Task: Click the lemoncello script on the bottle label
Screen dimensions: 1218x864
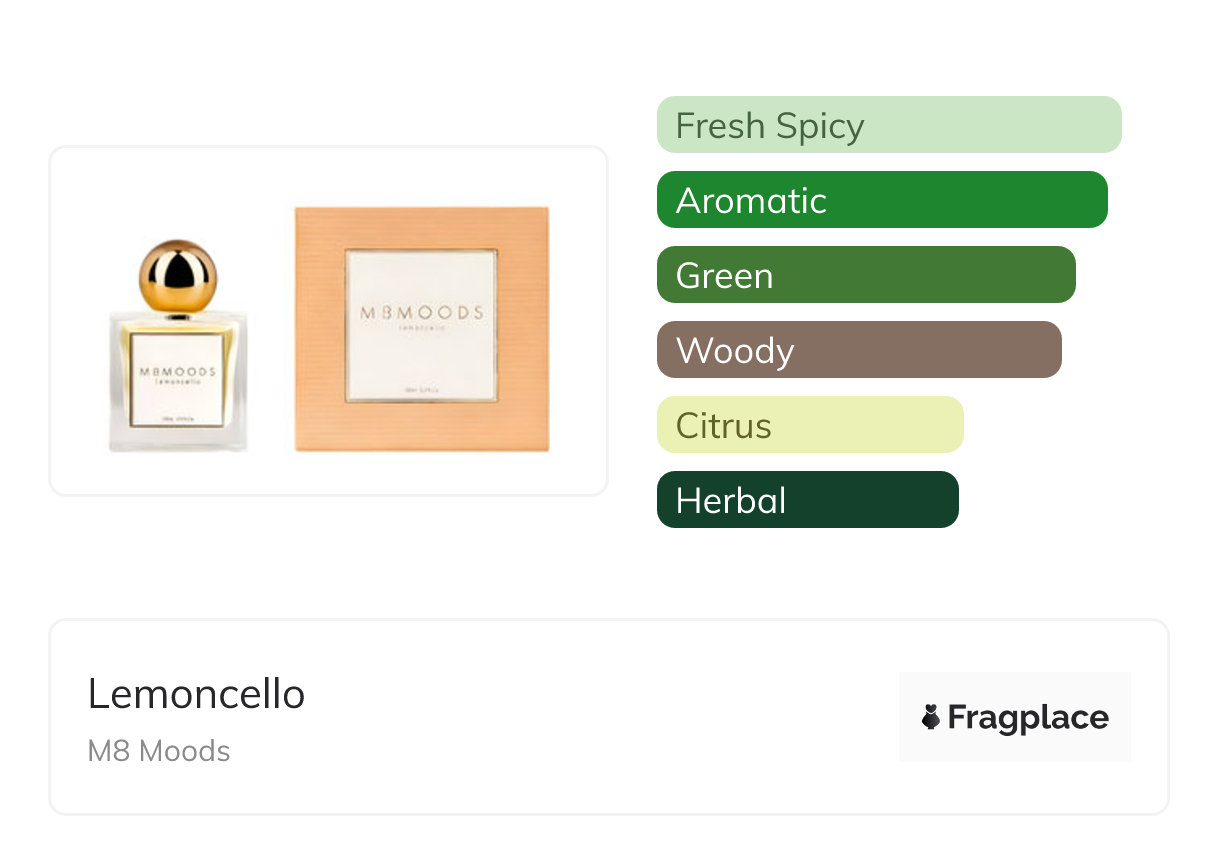Action: coord(177,381)
